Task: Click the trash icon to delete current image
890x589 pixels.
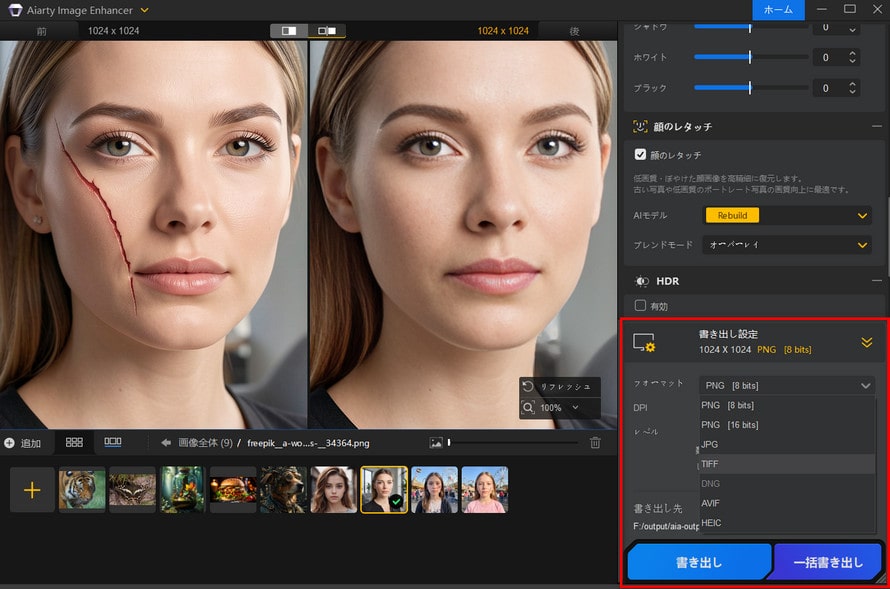Action: (x=596, y=442)
